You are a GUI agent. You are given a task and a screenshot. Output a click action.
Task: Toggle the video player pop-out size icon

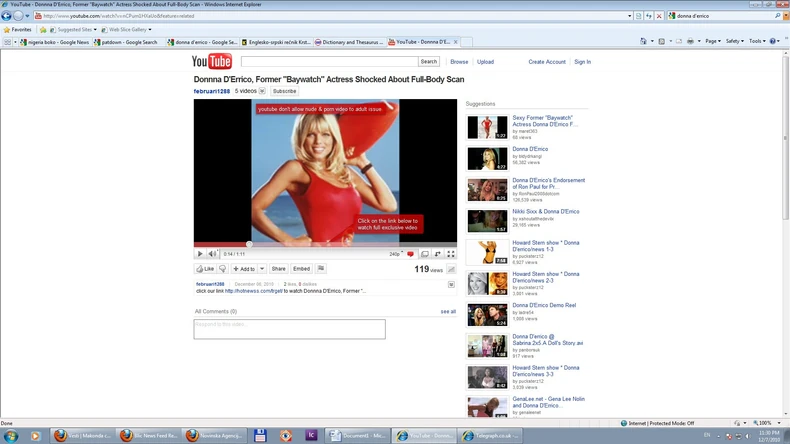(424, 254)
